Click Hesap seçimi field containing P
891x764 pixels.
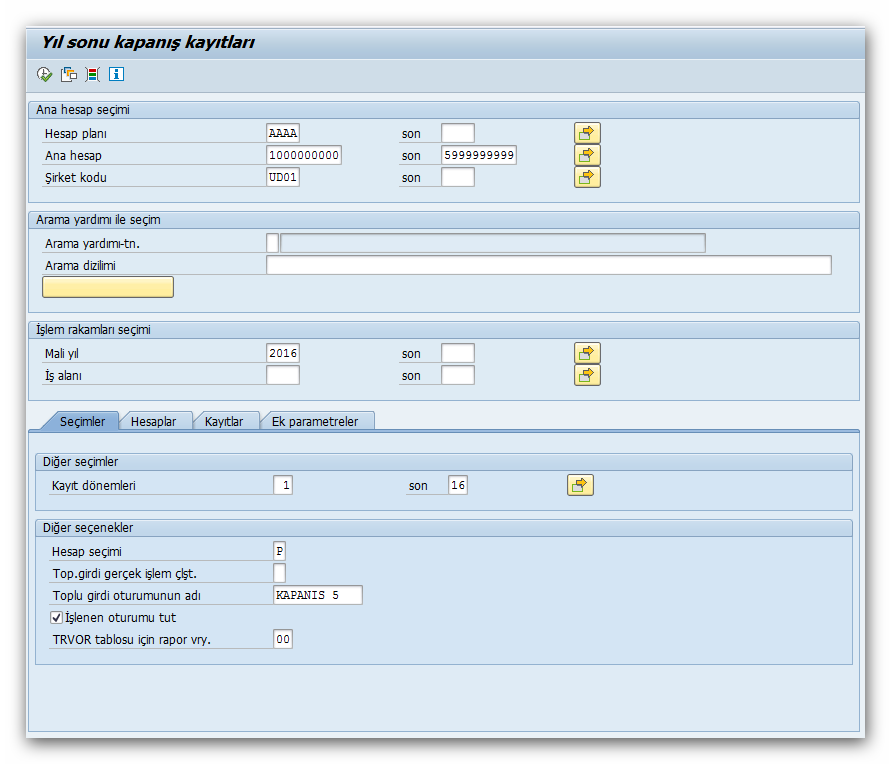click(280, 551)
